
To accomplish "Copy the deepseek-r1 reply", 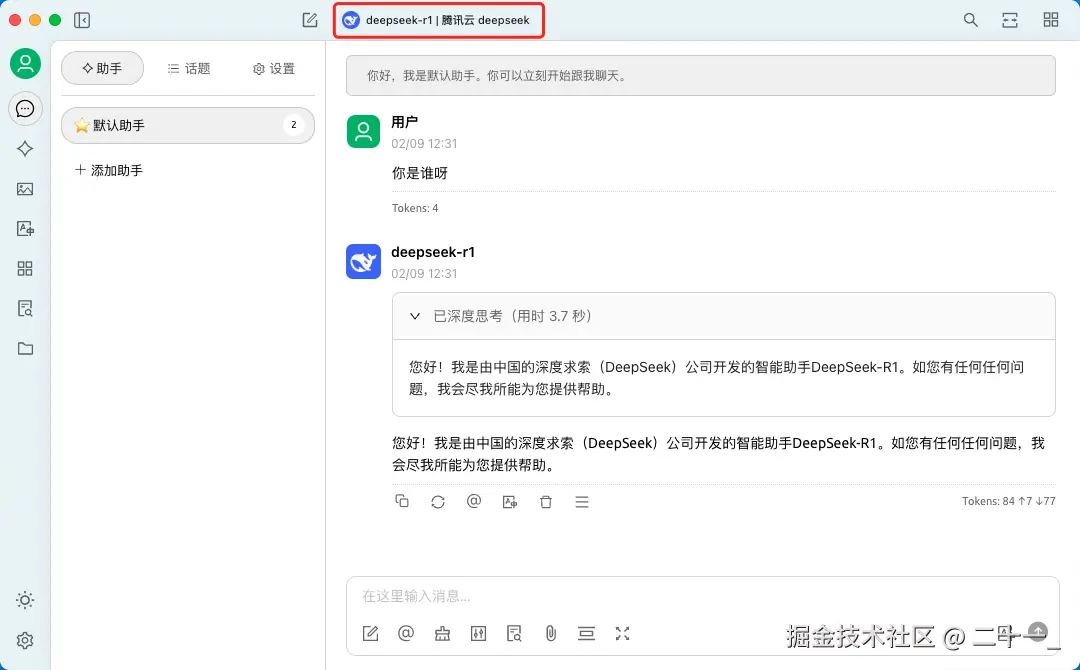I will pos(402,501).
